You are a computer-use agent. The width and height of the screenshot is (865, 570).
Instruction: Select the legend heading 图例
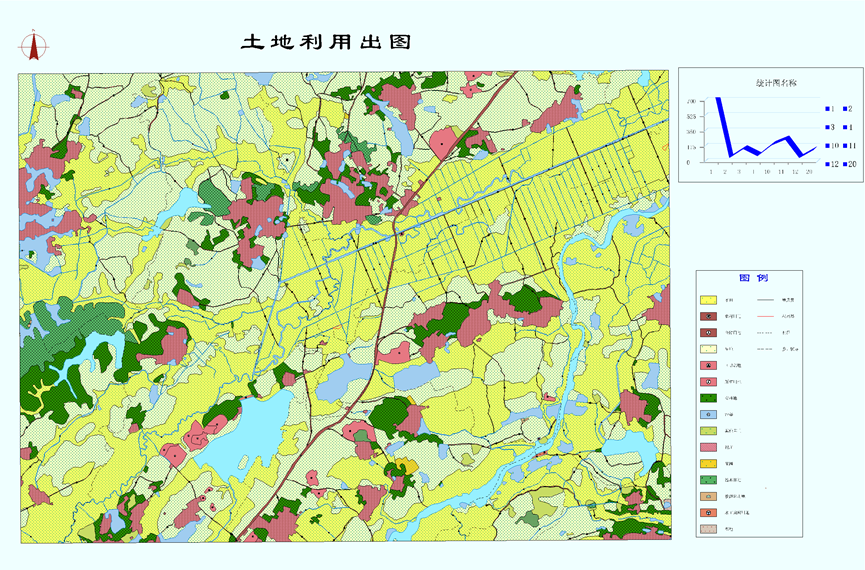click(x=753, y=278)
